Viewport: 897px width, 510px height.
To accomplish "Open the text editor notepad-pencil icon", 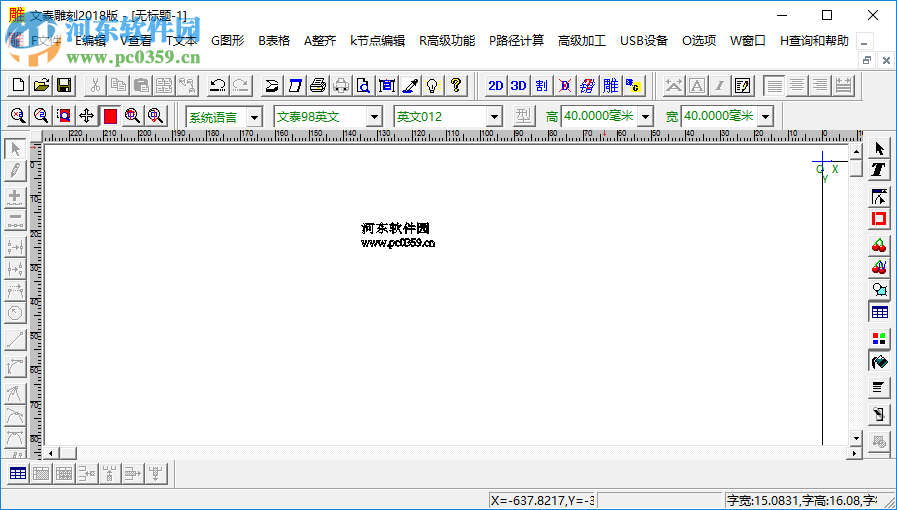I will (742, 86).
